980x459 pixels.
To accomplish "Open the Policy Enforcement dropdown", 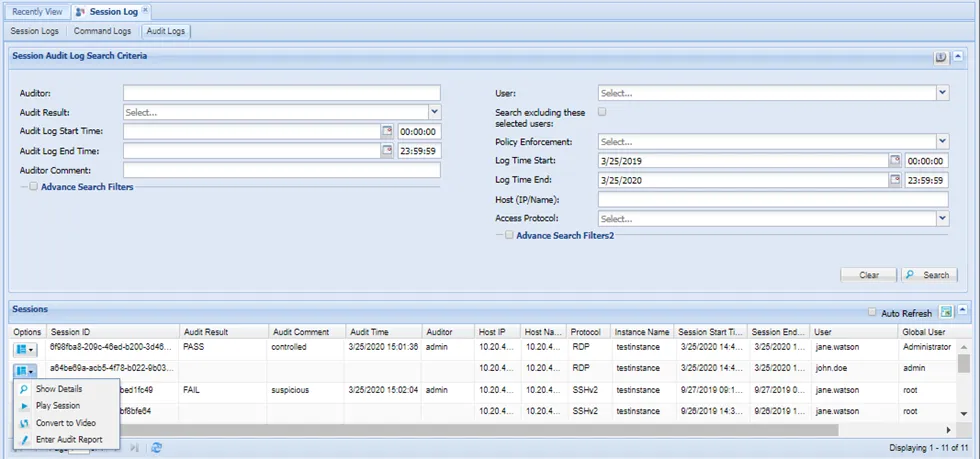I will (x=943, y=141).
